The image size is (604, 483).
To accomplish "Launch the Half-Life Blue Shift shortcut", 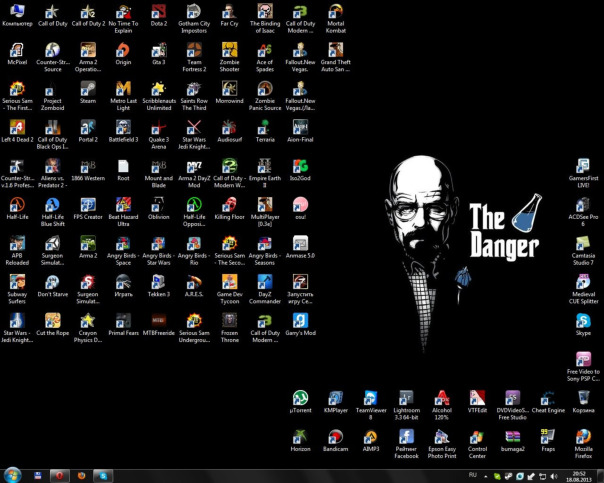I will tap(52, 212).
